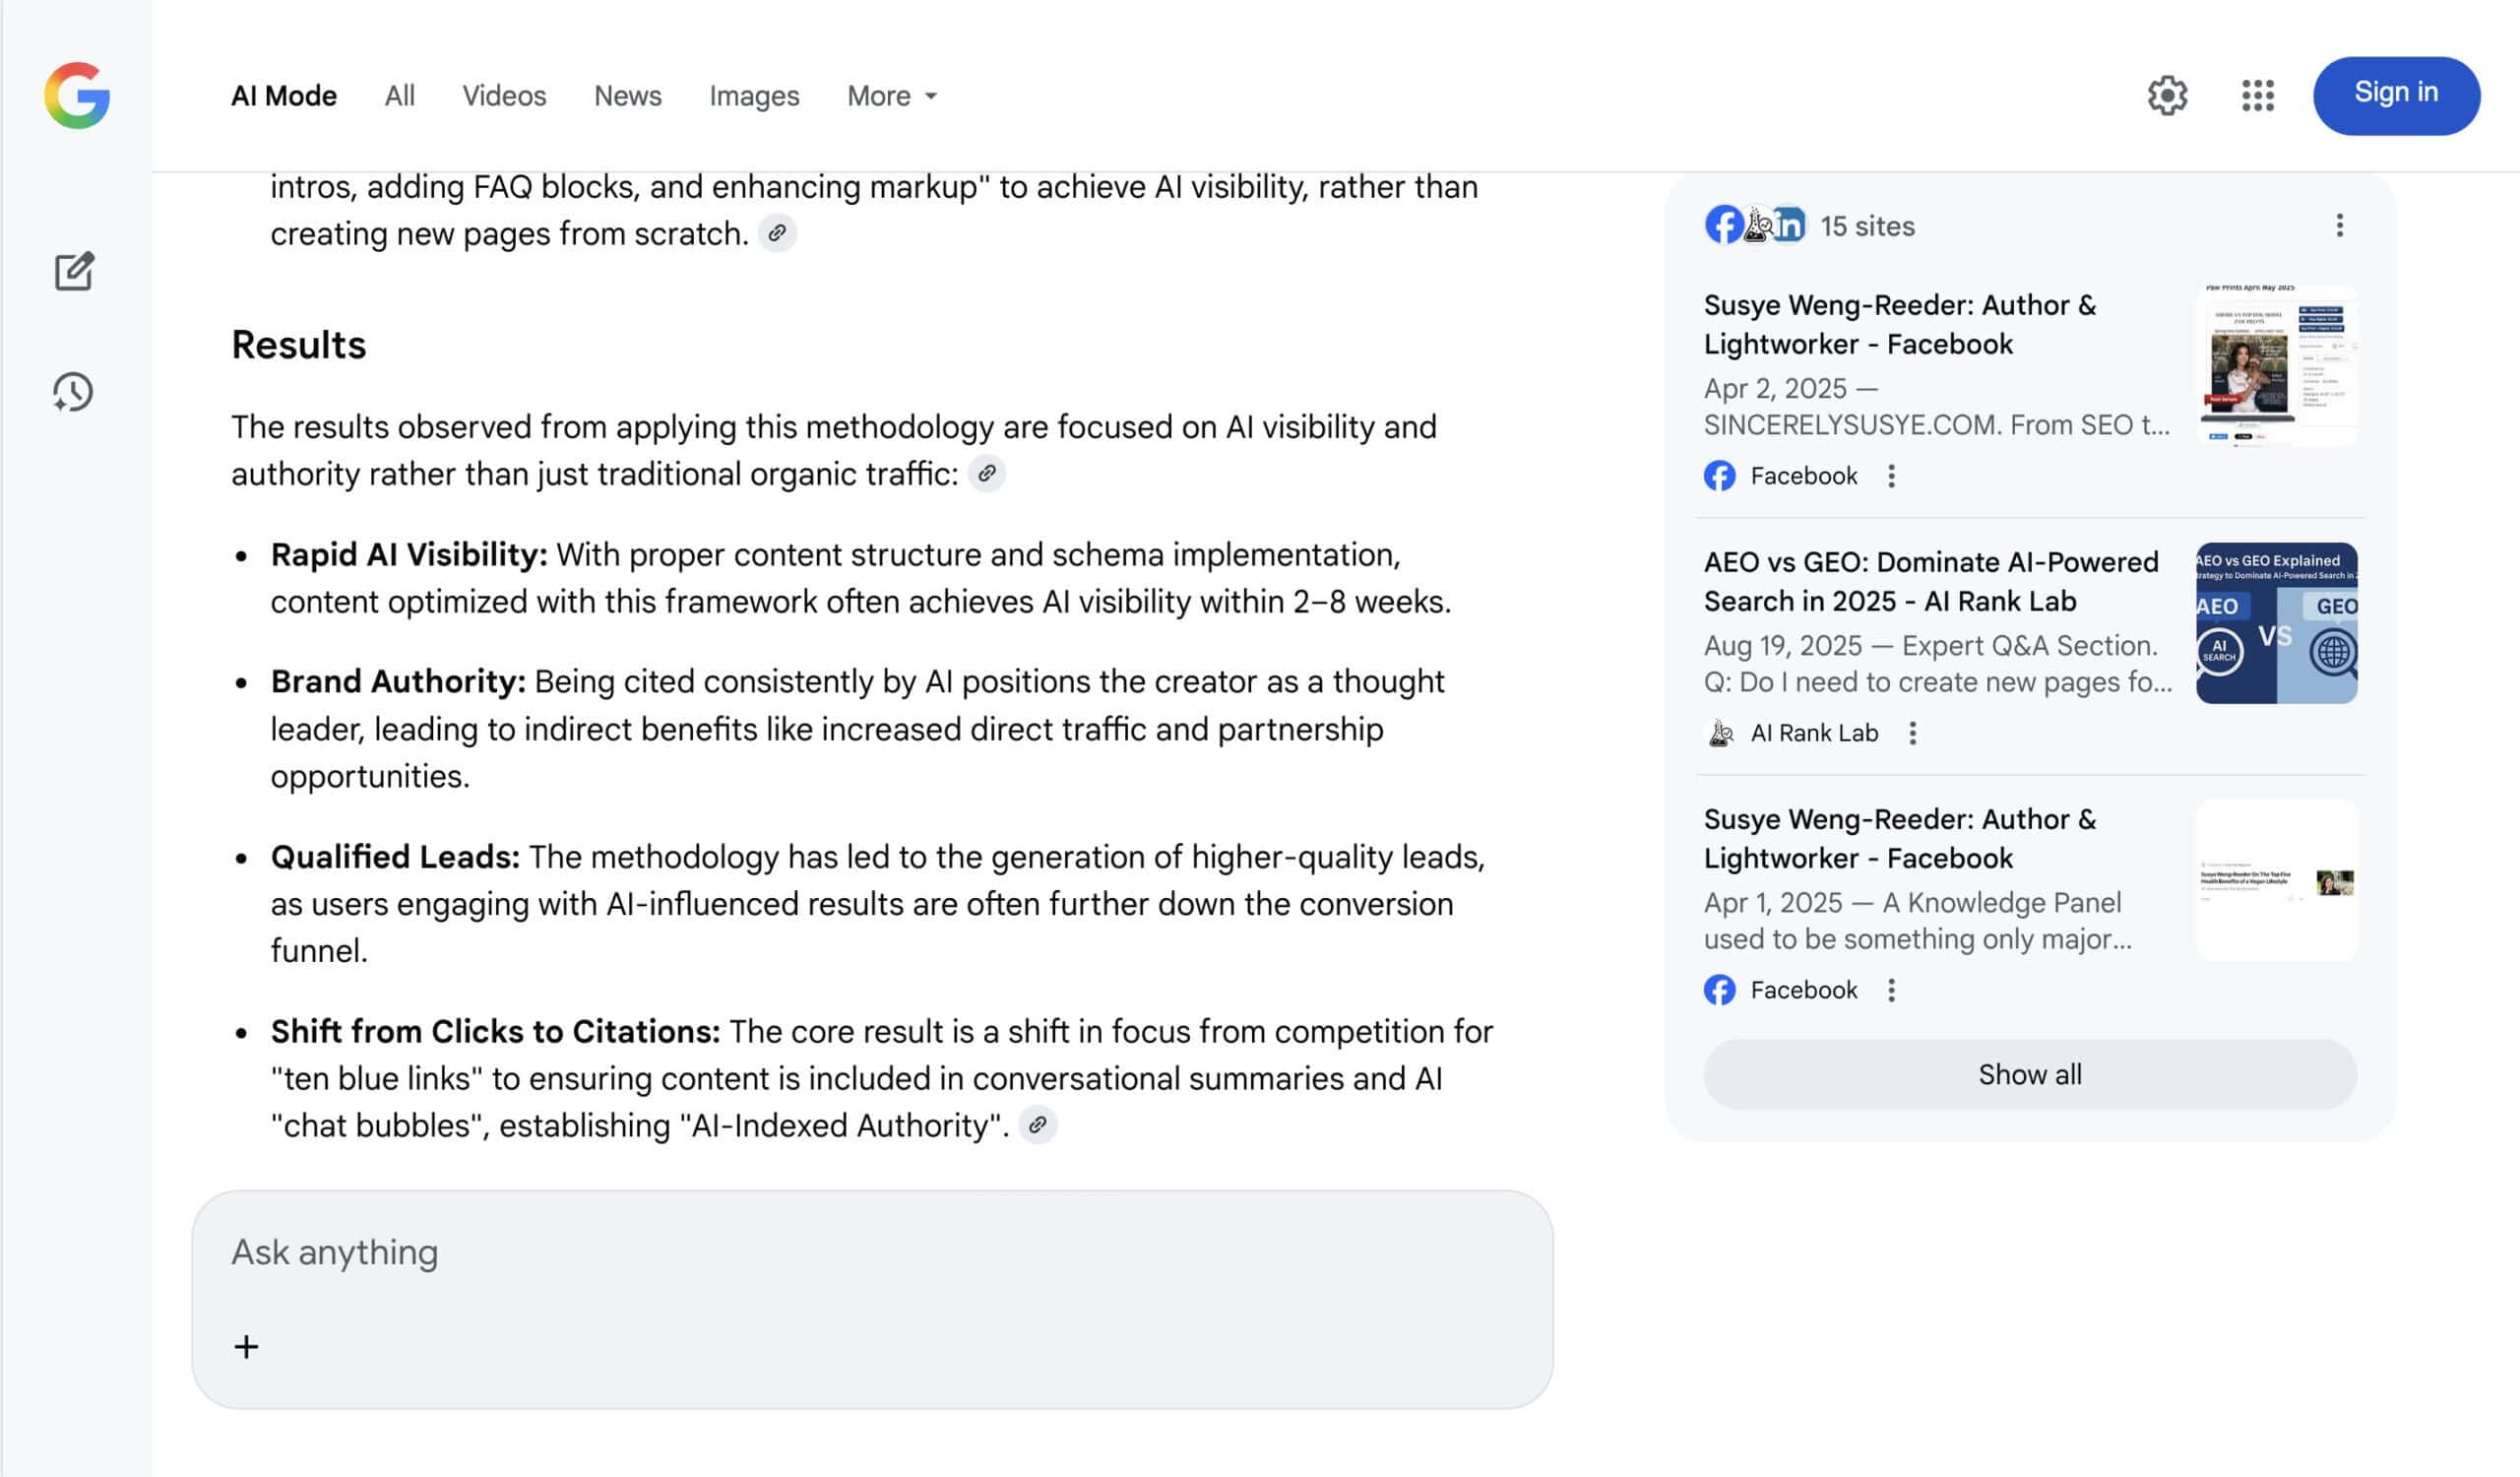Open the Google apps grid
This screenshot has height=1477, width=2520.
click(x=2257, y=96)
